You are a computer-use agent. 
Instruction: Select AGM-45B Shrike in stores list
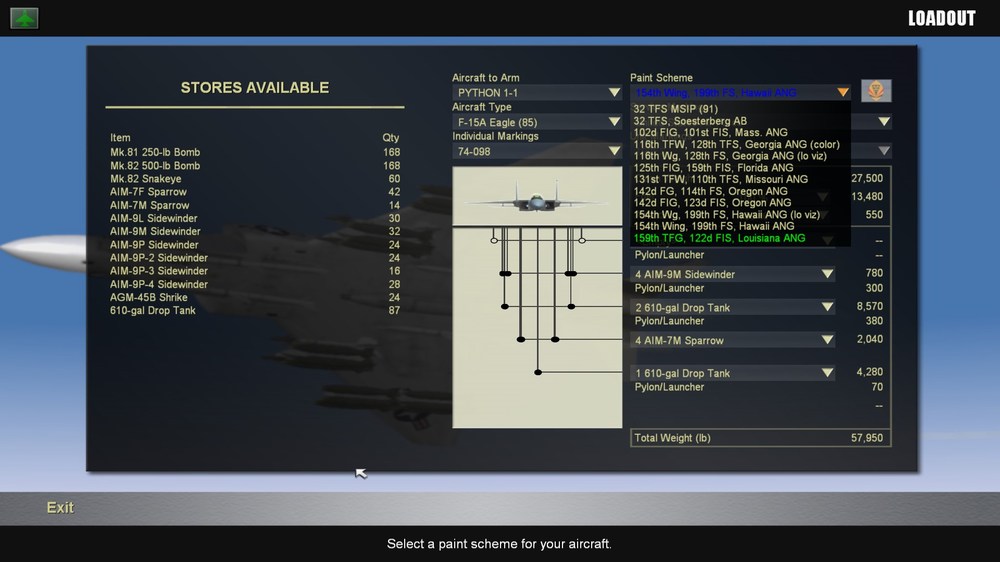(149, 297)
